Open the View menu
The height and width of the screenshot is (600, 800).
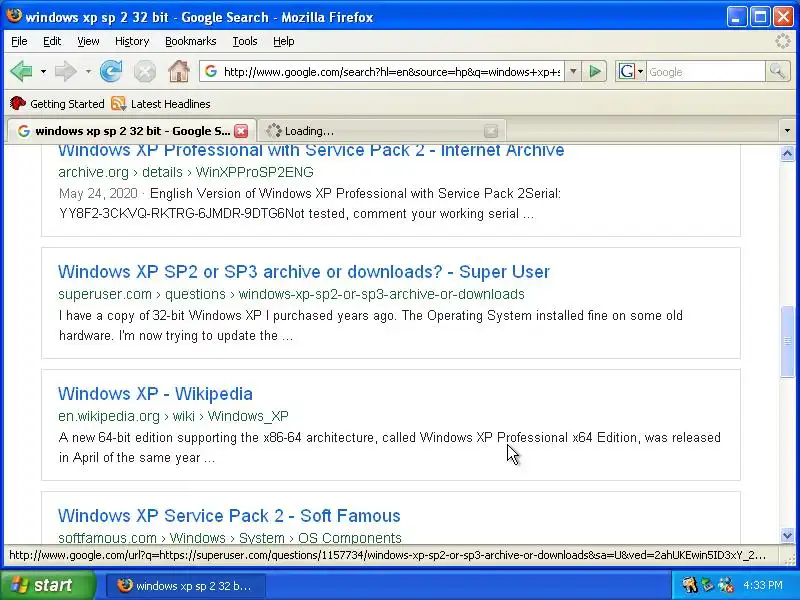[88, 41]
